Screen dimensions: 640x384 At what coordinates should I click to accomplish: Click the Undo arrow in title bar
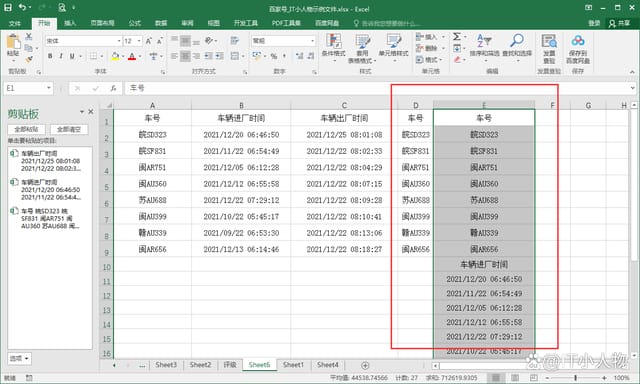(x=22, y=7)
